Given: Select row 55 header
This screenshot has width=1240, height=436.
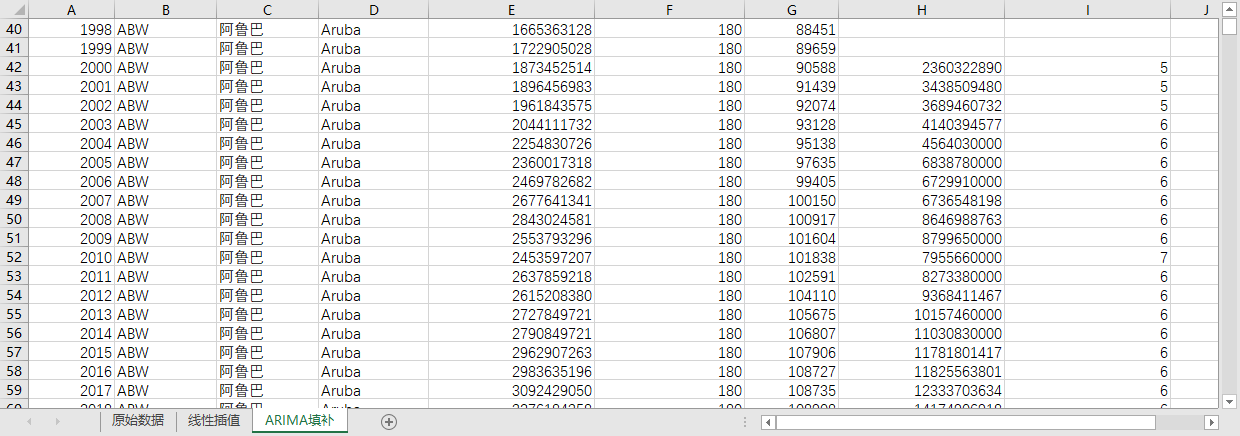Looking at the screenshot, I should tap(14, 315).
